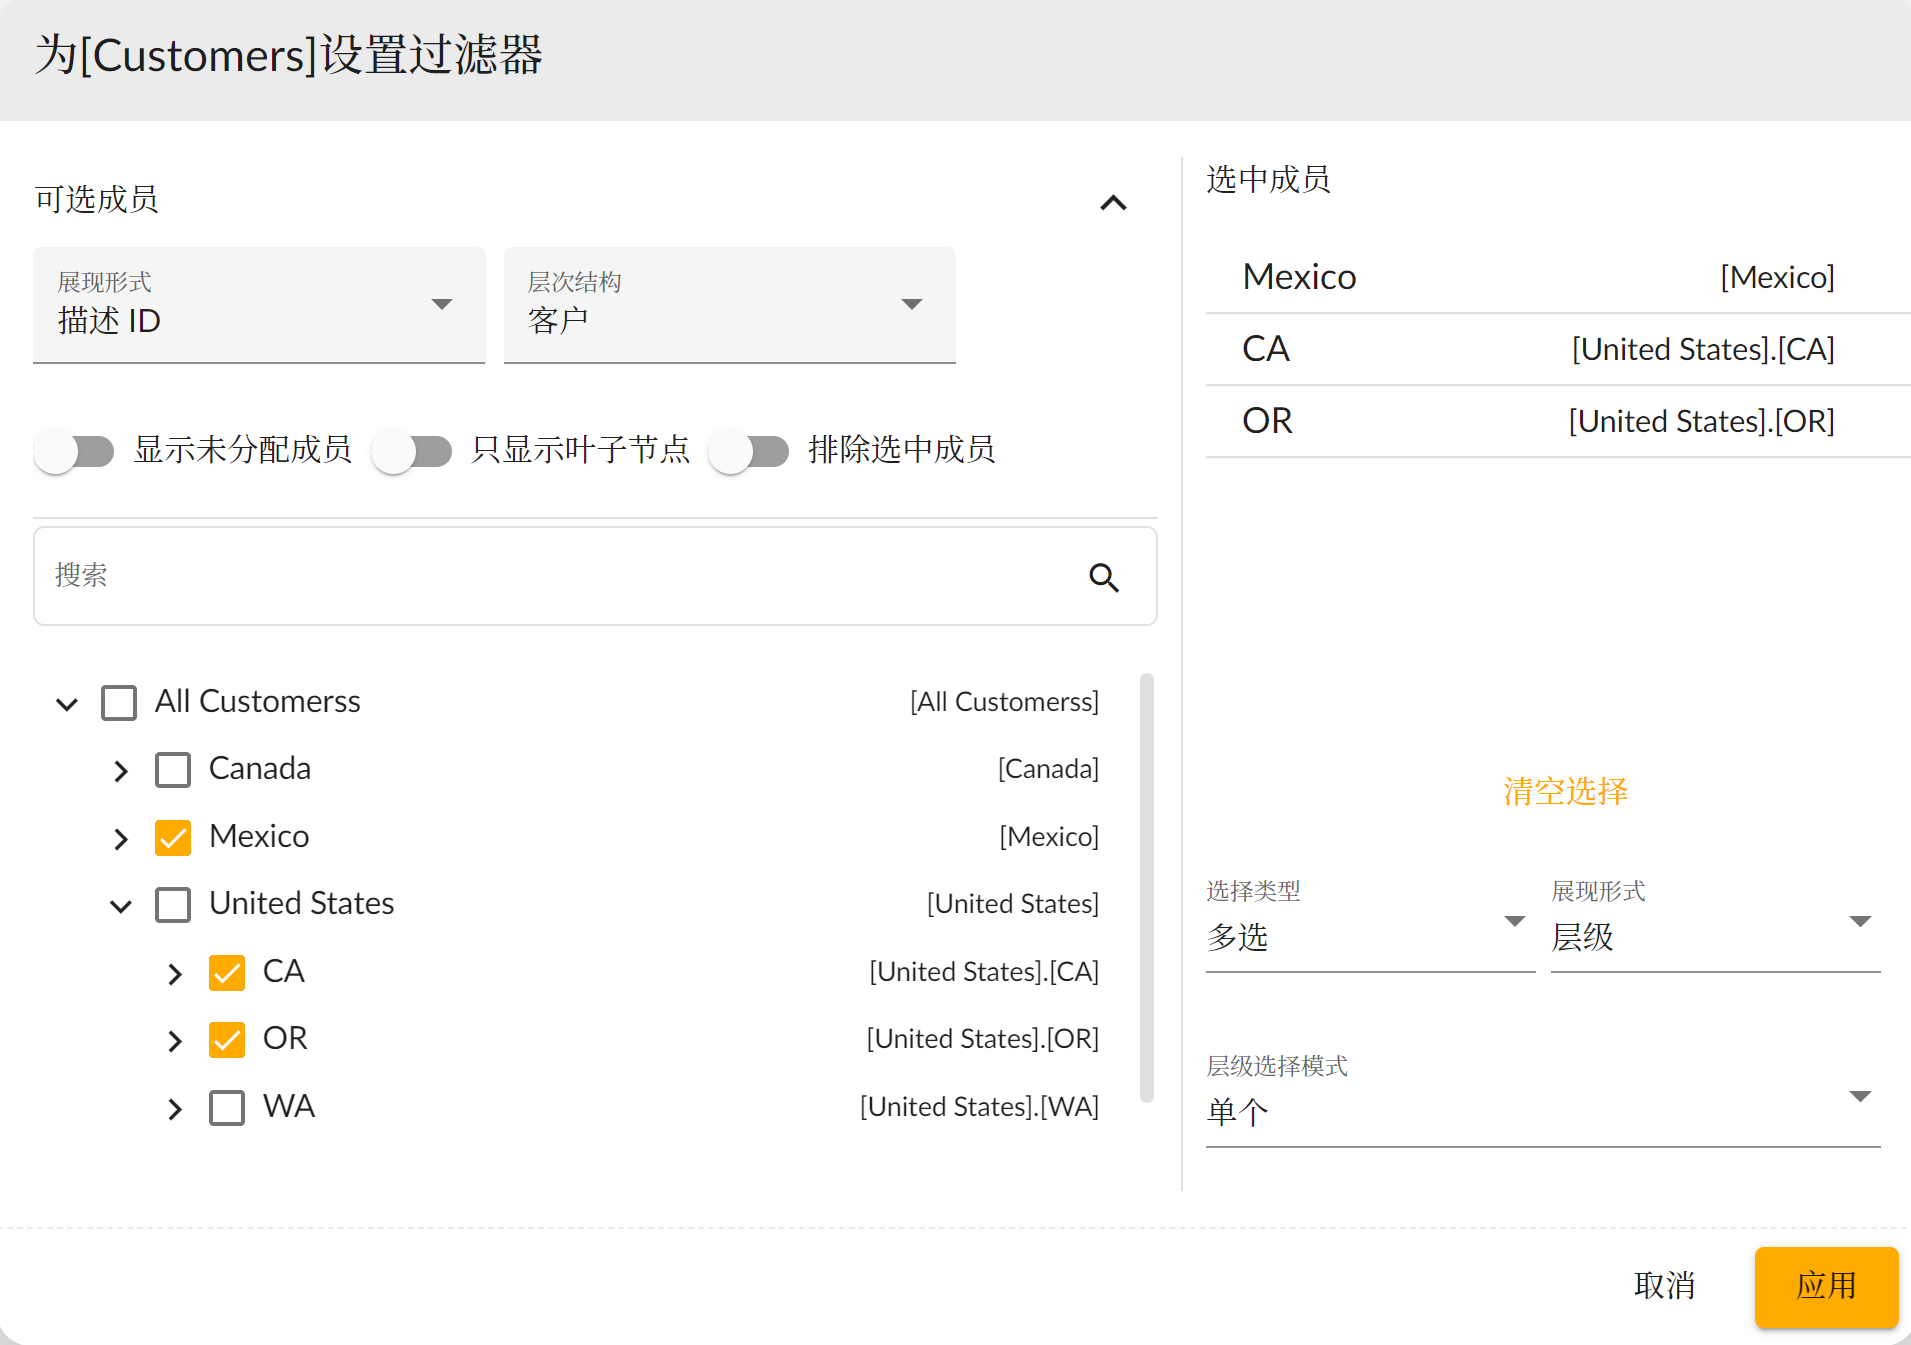This screenshot has height=1345, width=1911.
Task: Uncheck the OR checkbox
Action: 227,1040
